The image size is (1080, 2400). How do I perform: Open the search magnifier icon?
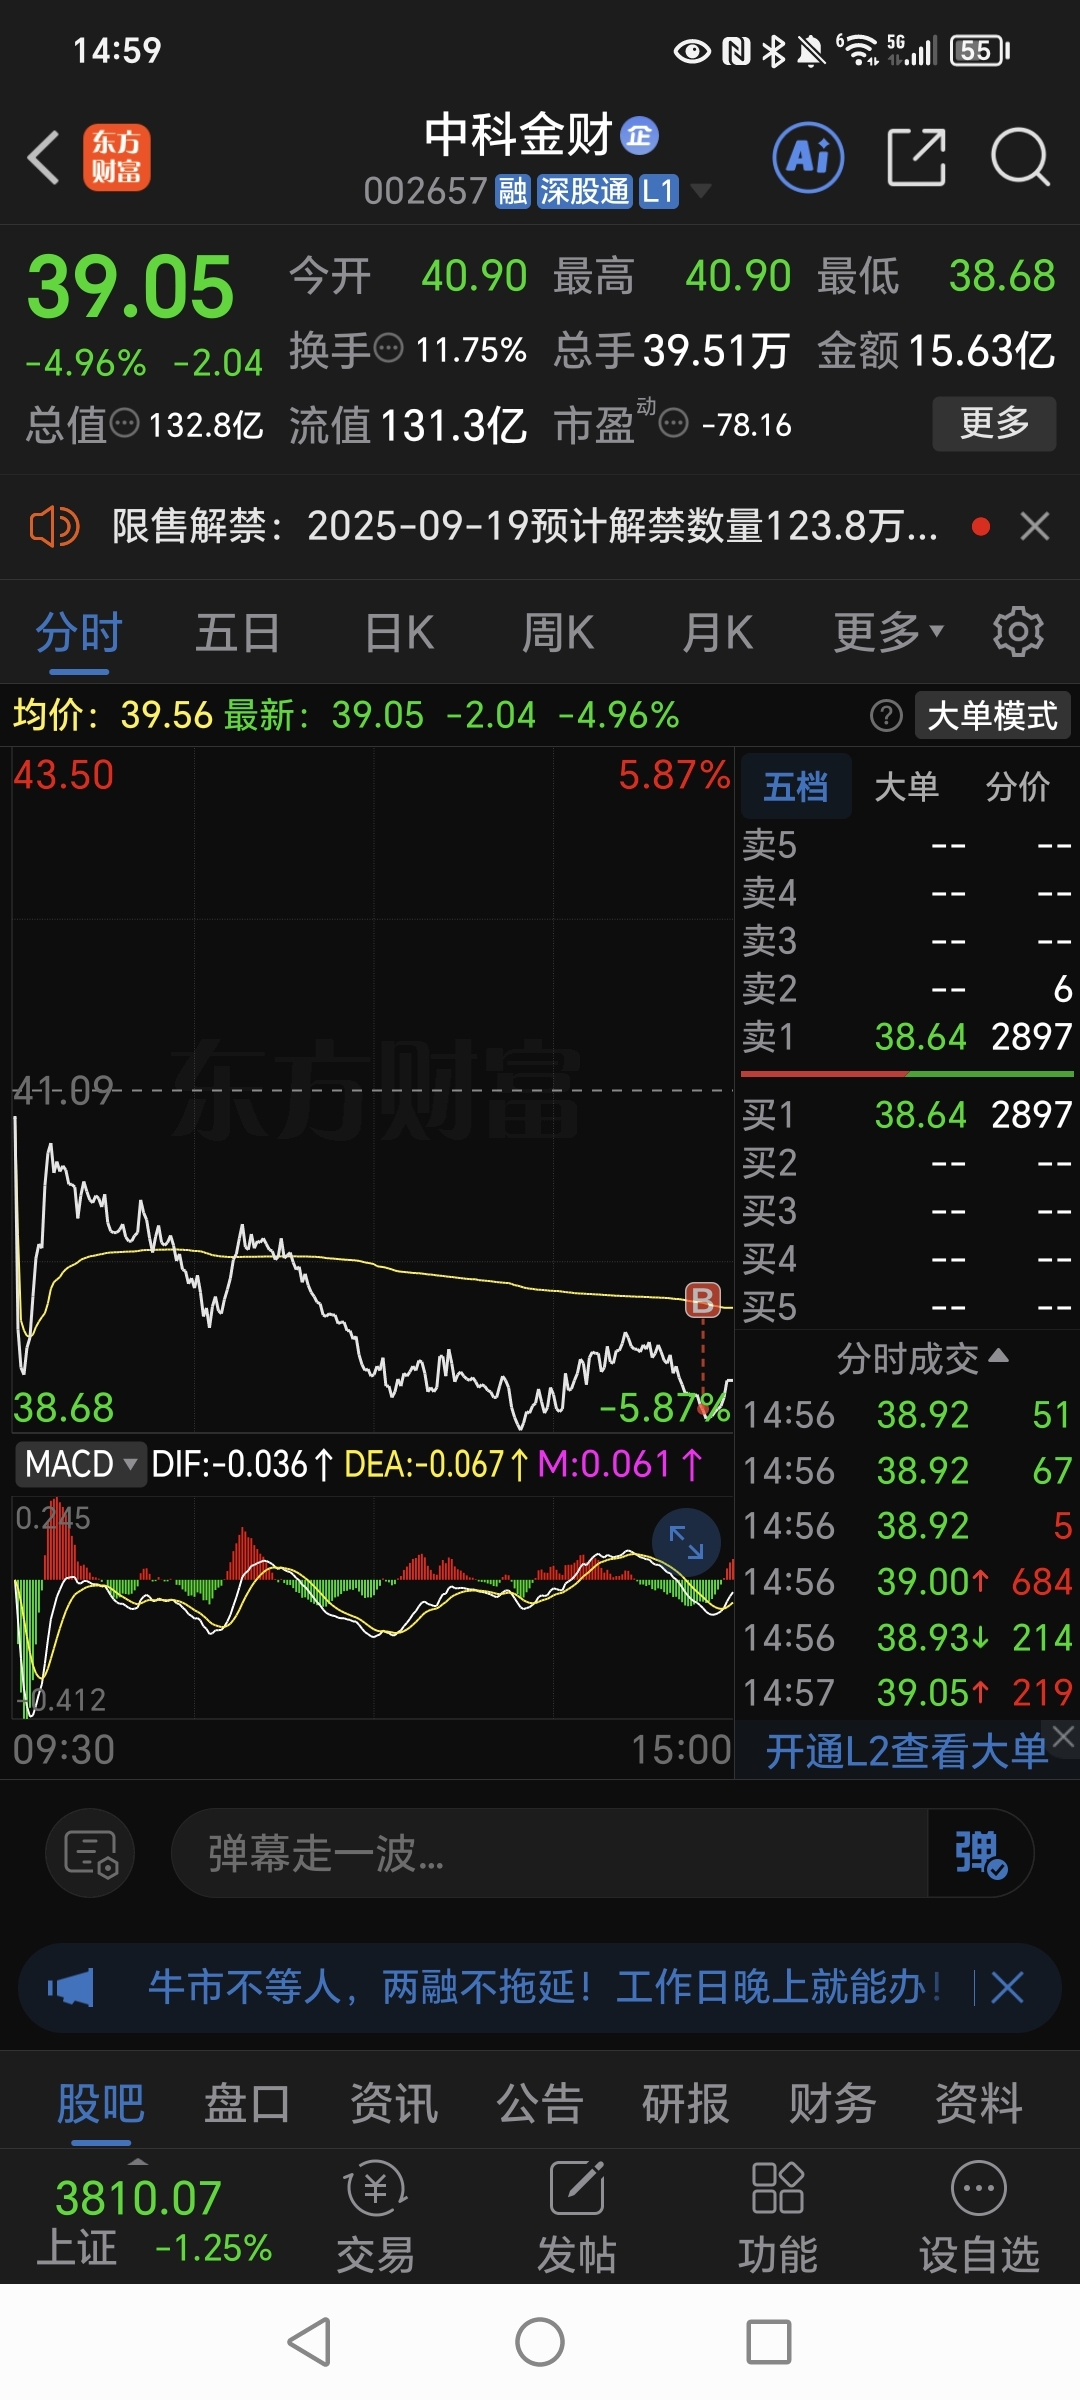[x=1020, y=157]
